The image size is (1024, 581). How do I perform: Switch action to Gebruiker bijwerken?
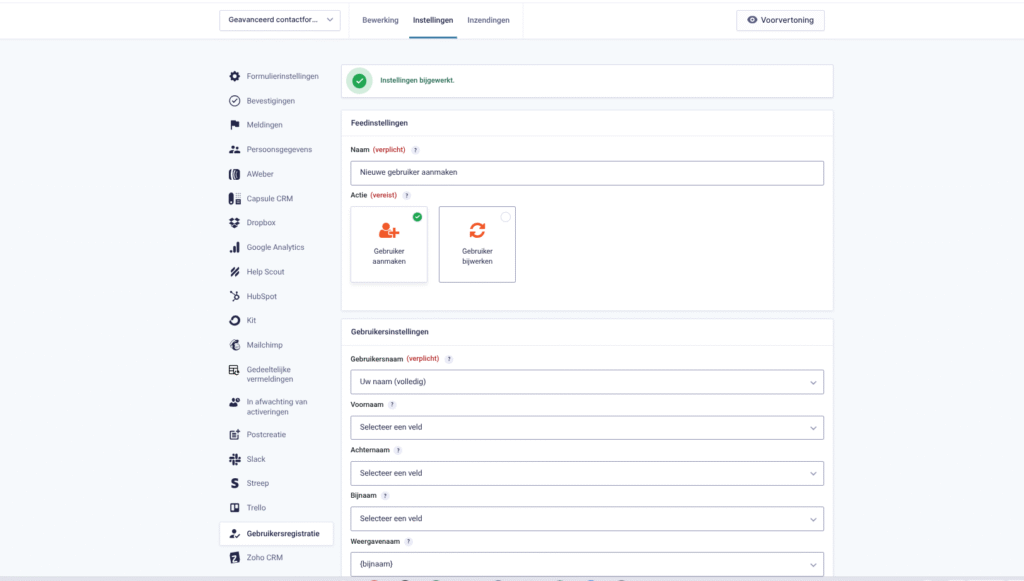[477, 243]
